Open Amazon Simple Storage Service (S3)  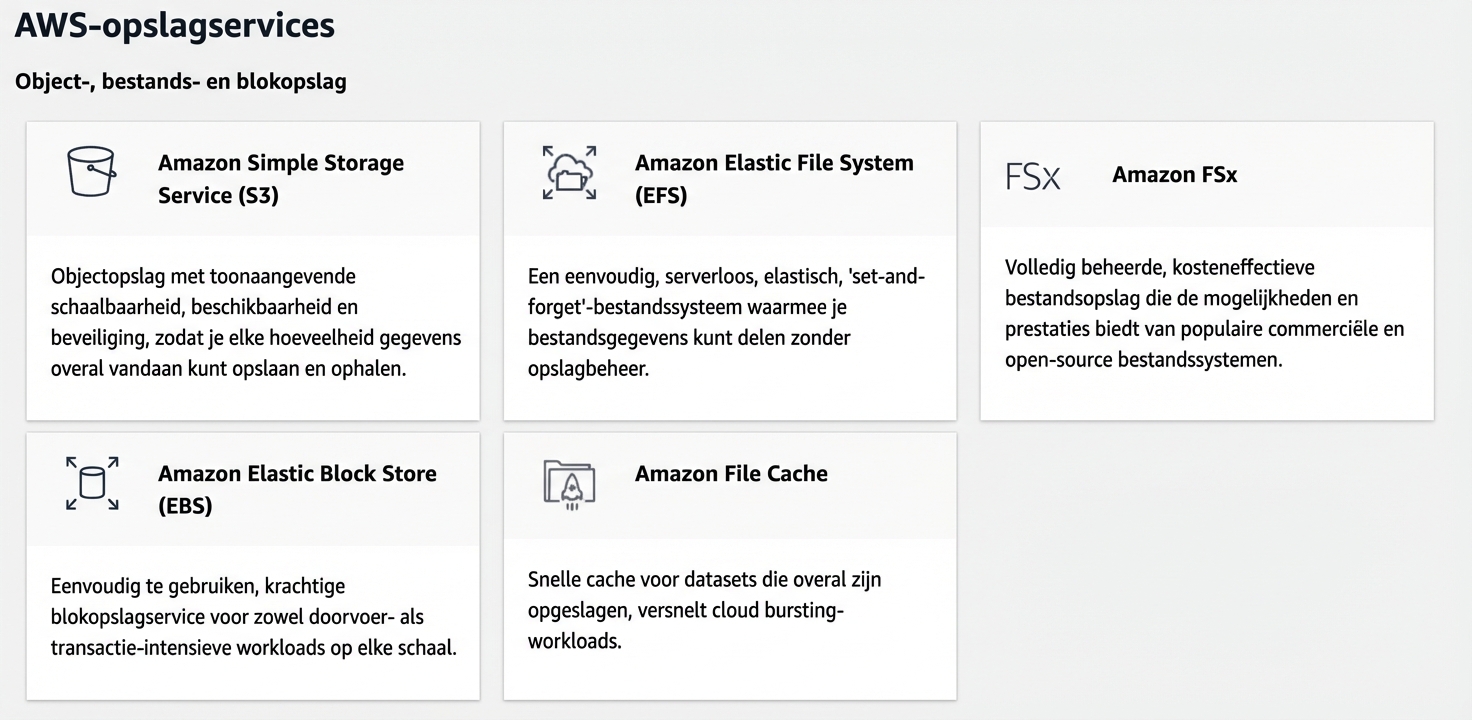(280, 179)
